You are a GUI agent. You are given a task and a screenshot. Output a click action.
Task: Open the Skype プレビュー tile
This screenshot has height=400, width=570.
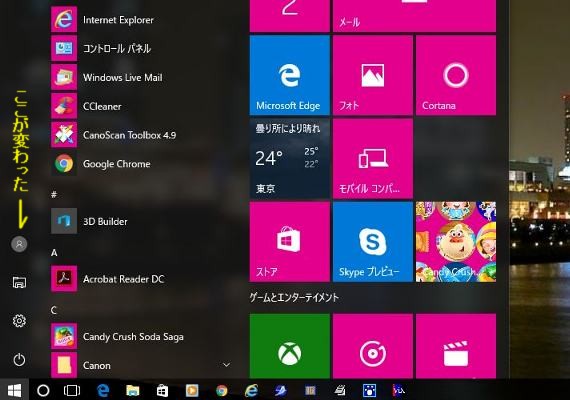[373, 242]
